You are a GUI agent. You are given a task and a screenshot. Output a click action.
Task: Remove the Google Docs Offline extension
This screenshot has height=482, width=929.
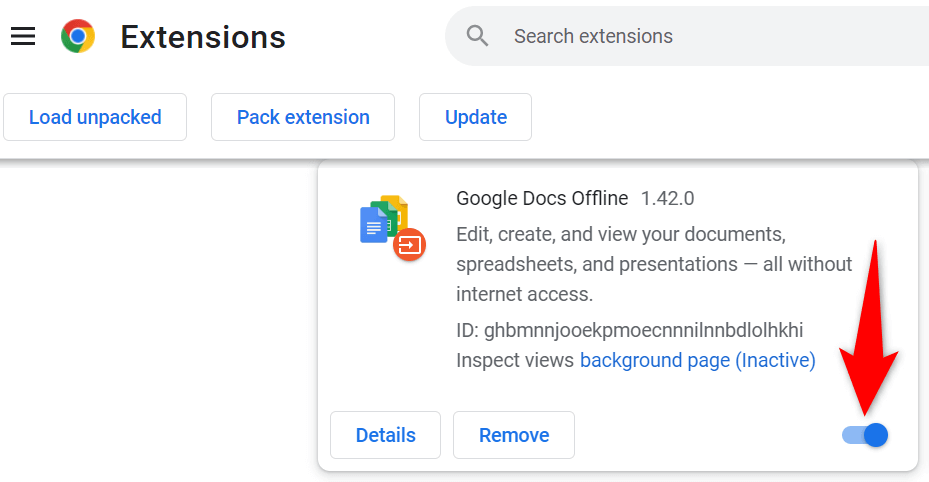514,435
